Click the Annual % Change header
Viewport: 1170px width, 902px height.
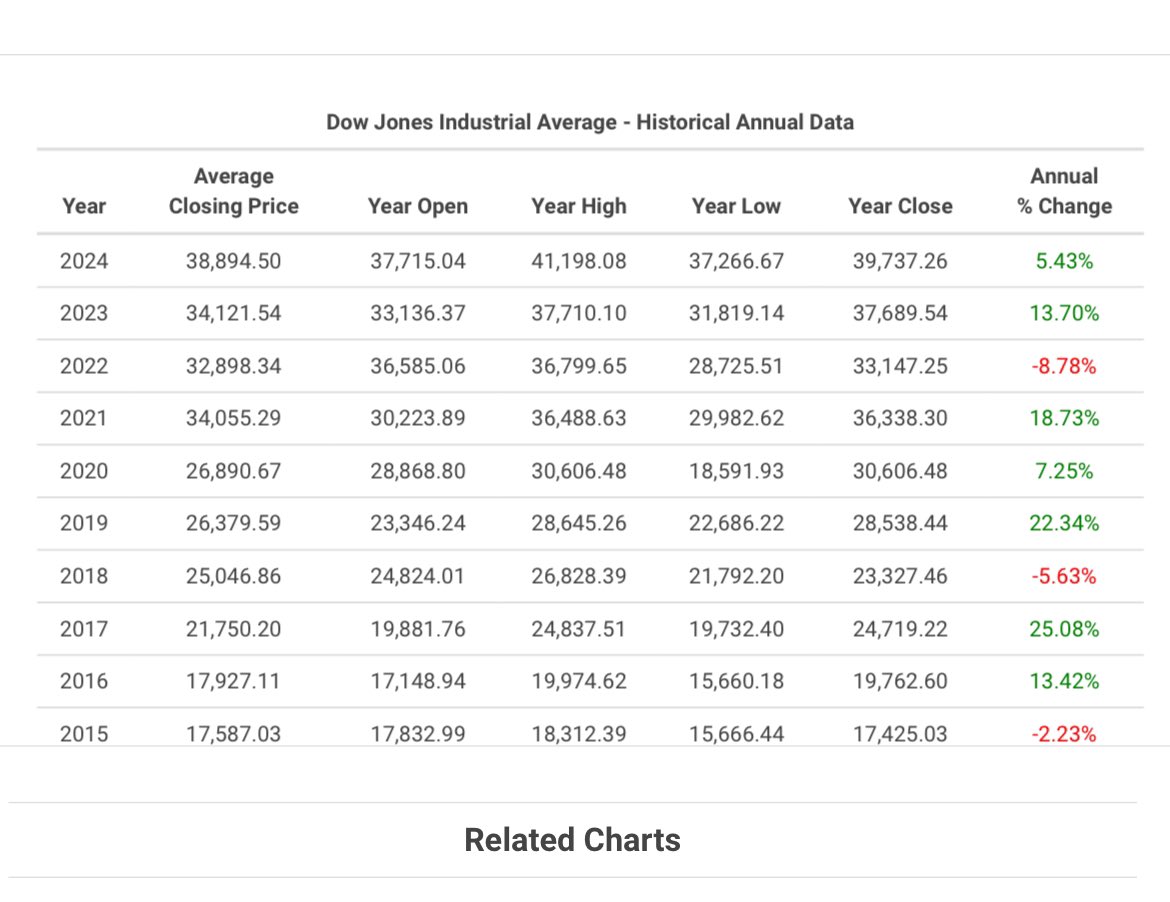[x=1065, y=191]
